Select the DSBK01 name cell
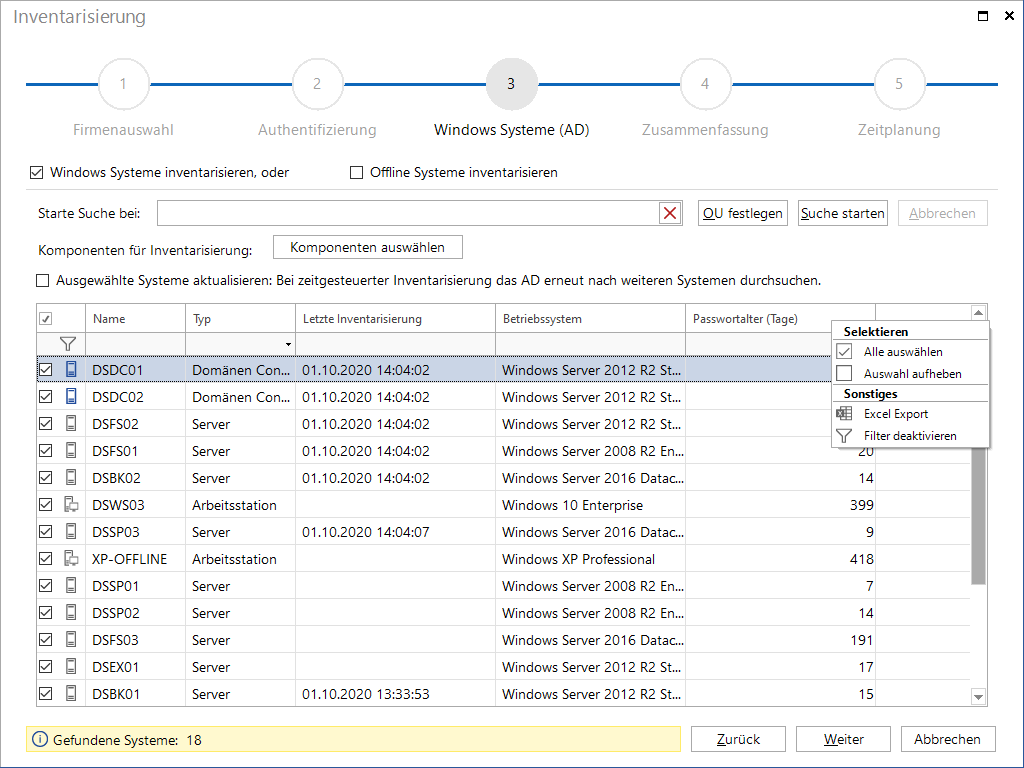Image resolution: width=1024 pixels, height=768 pixels. (x=135, y=694)
